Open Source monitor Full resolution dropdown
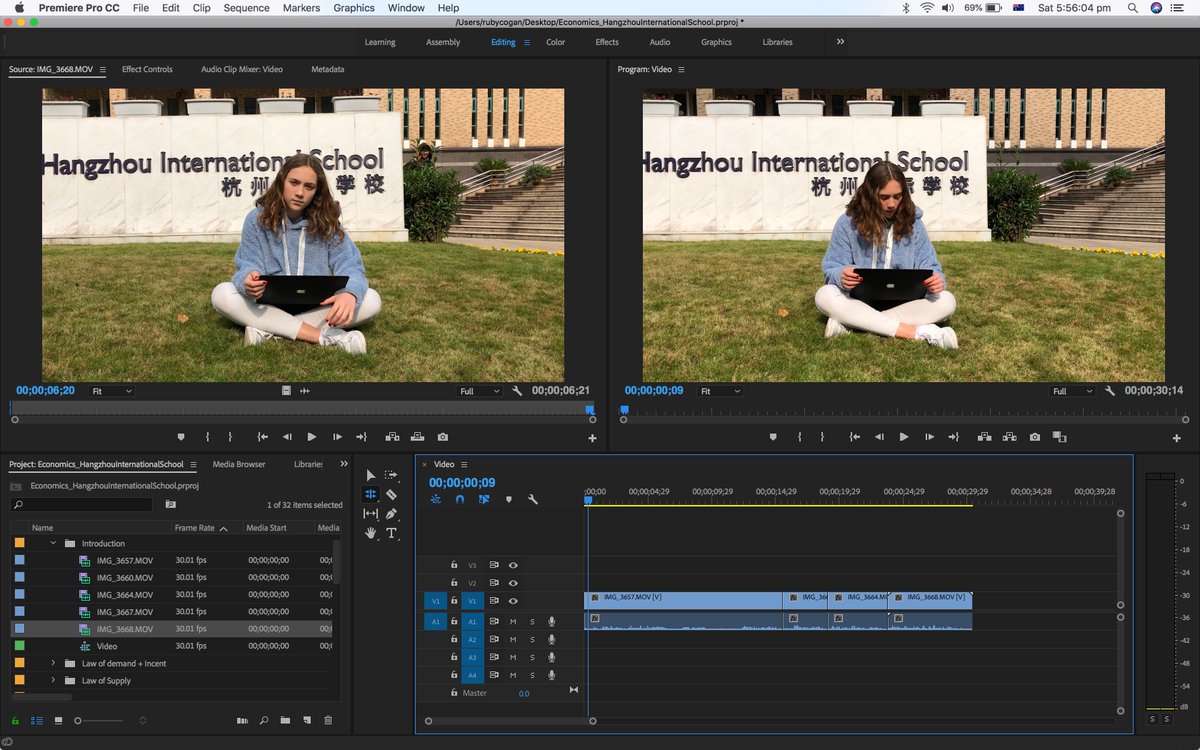 (x=479, y=391)
